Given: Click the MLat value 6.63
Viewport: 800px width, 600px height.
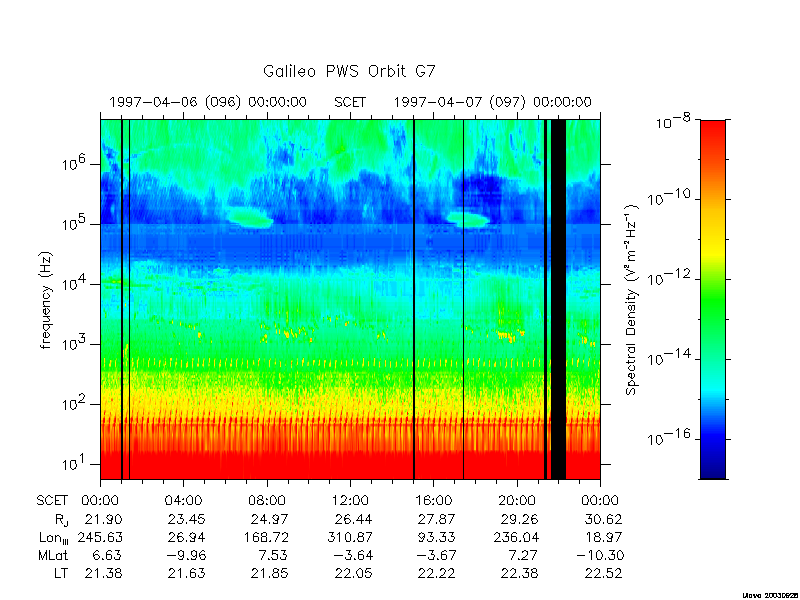Looking at the screenshot, I should 108,555.
